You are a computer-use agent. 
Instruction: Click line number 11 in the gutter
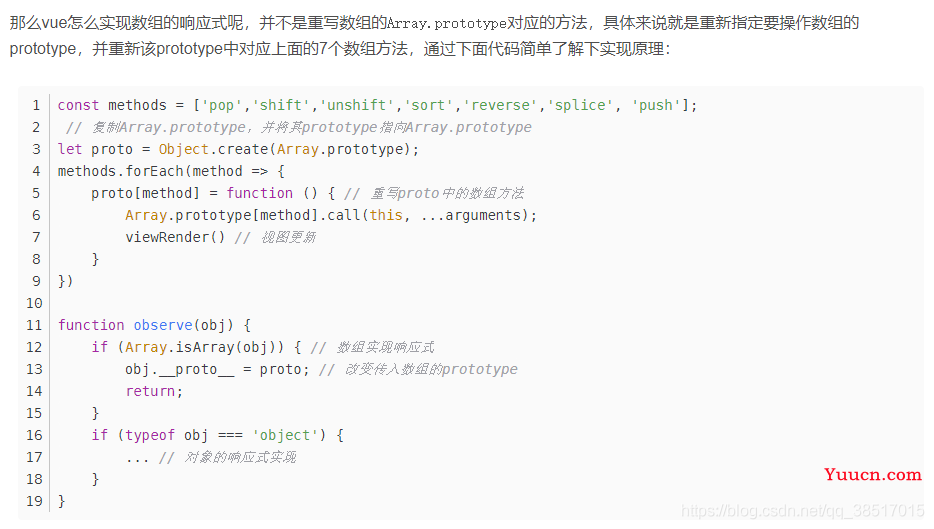click(35, 325)
